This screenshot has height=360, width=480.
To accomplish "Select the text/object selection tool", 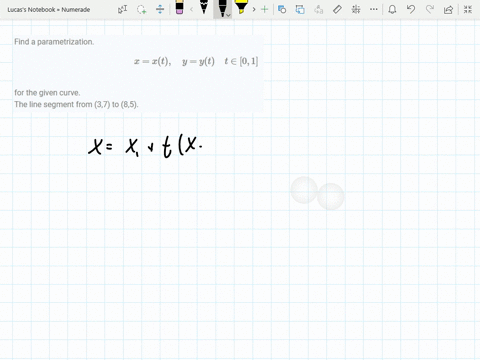I will point(122,9).
